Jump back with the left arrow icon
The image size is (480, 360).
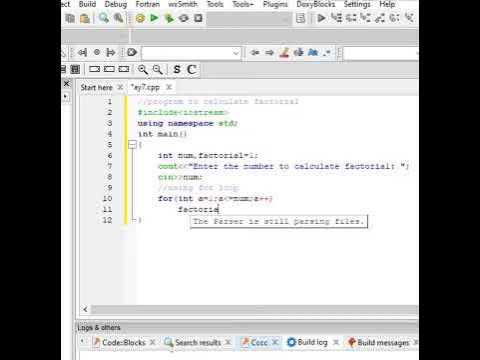click(x=255, y=53)
